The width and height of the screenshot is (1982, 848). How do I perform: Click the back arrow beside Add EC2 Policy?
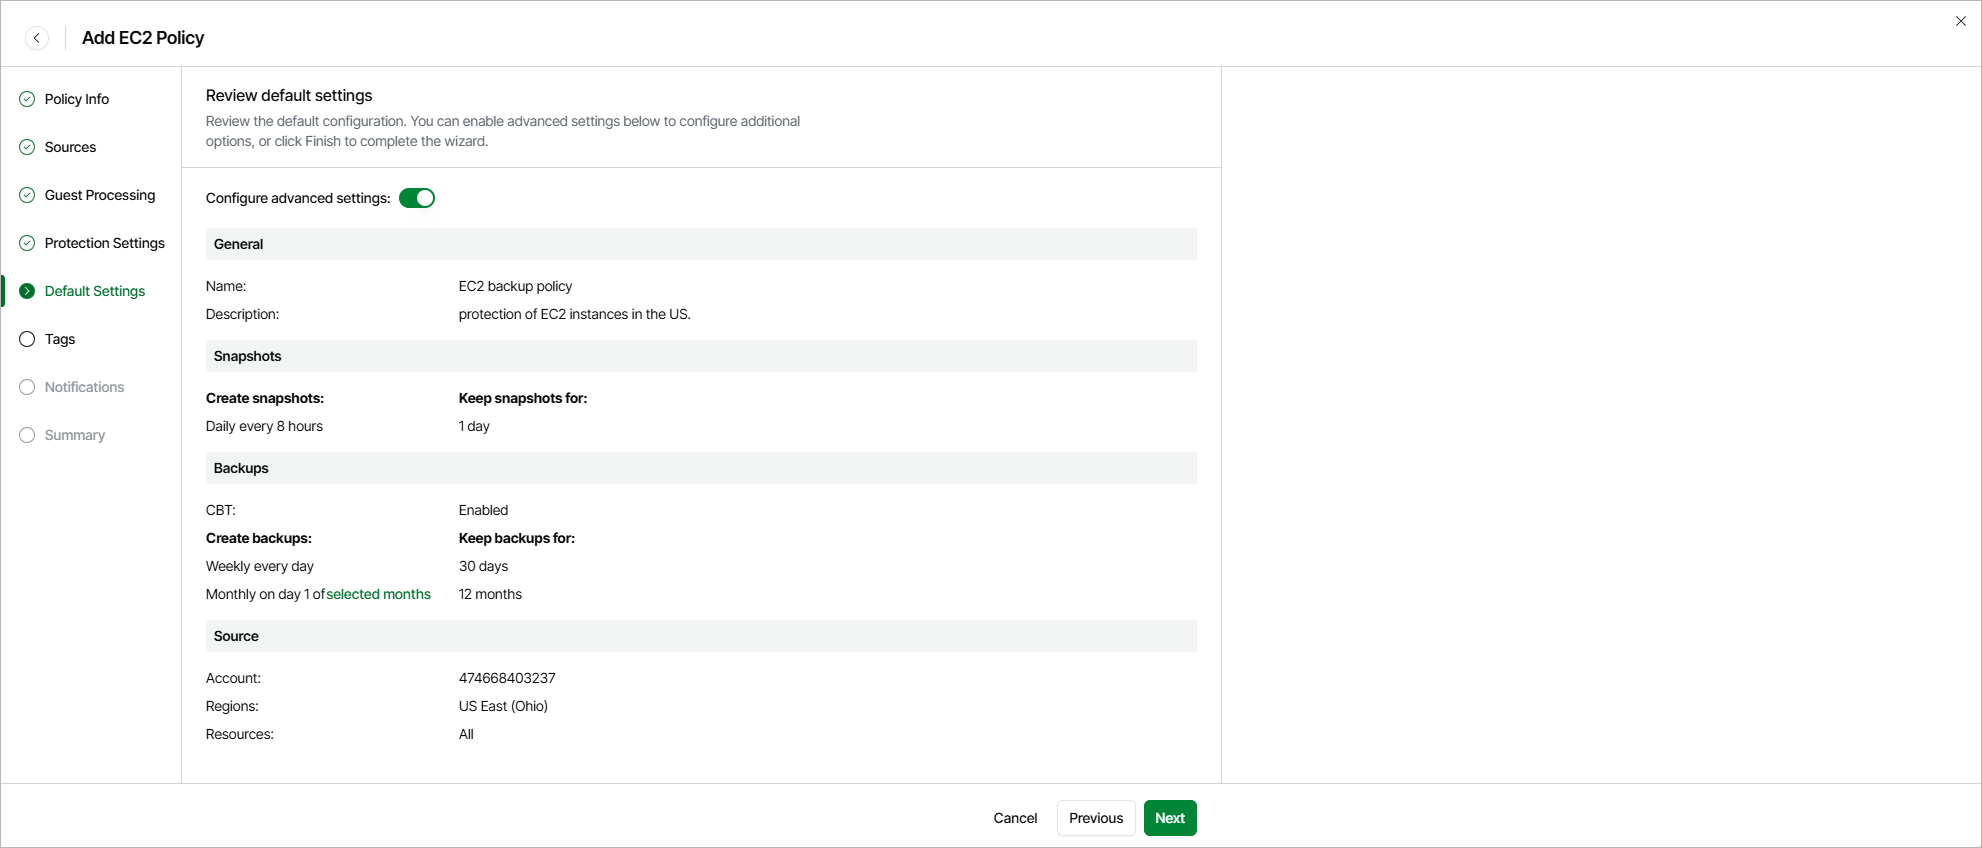[37, 38]
